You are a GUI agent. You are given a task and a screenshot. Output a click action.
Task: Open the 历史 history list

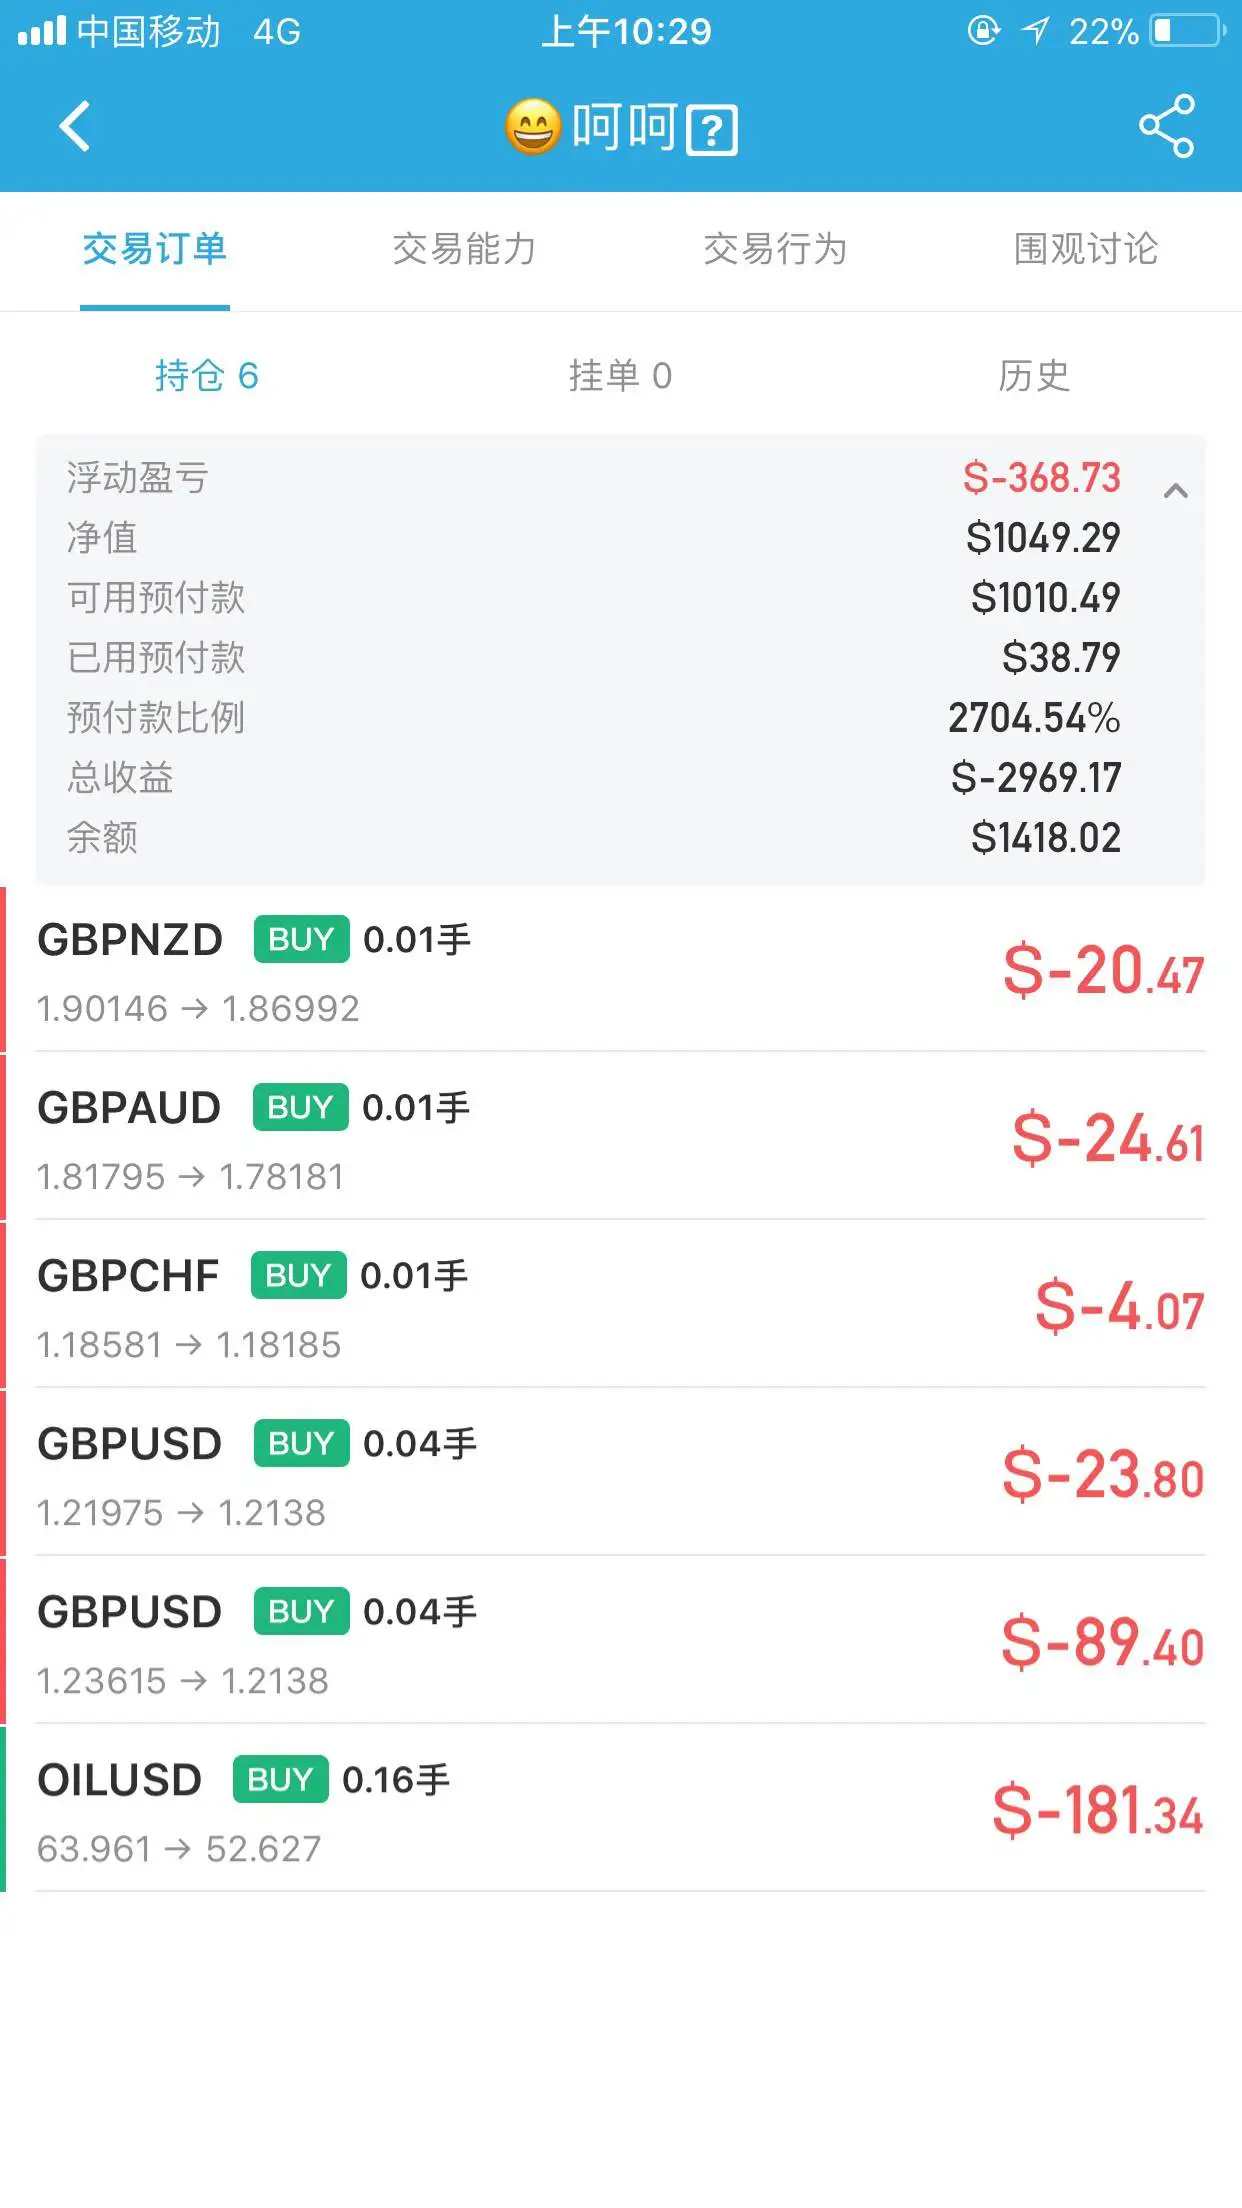1034,376
